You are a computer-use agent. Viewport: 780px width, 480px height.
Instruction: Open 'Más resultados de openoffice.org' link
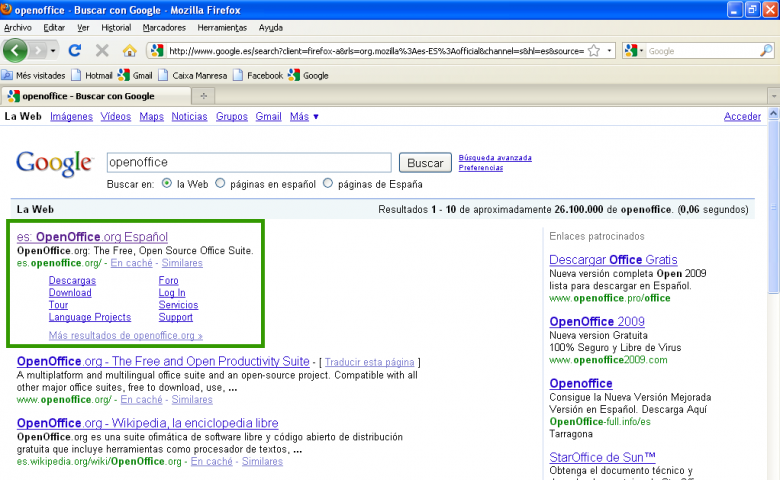click(x=125, y=336)
